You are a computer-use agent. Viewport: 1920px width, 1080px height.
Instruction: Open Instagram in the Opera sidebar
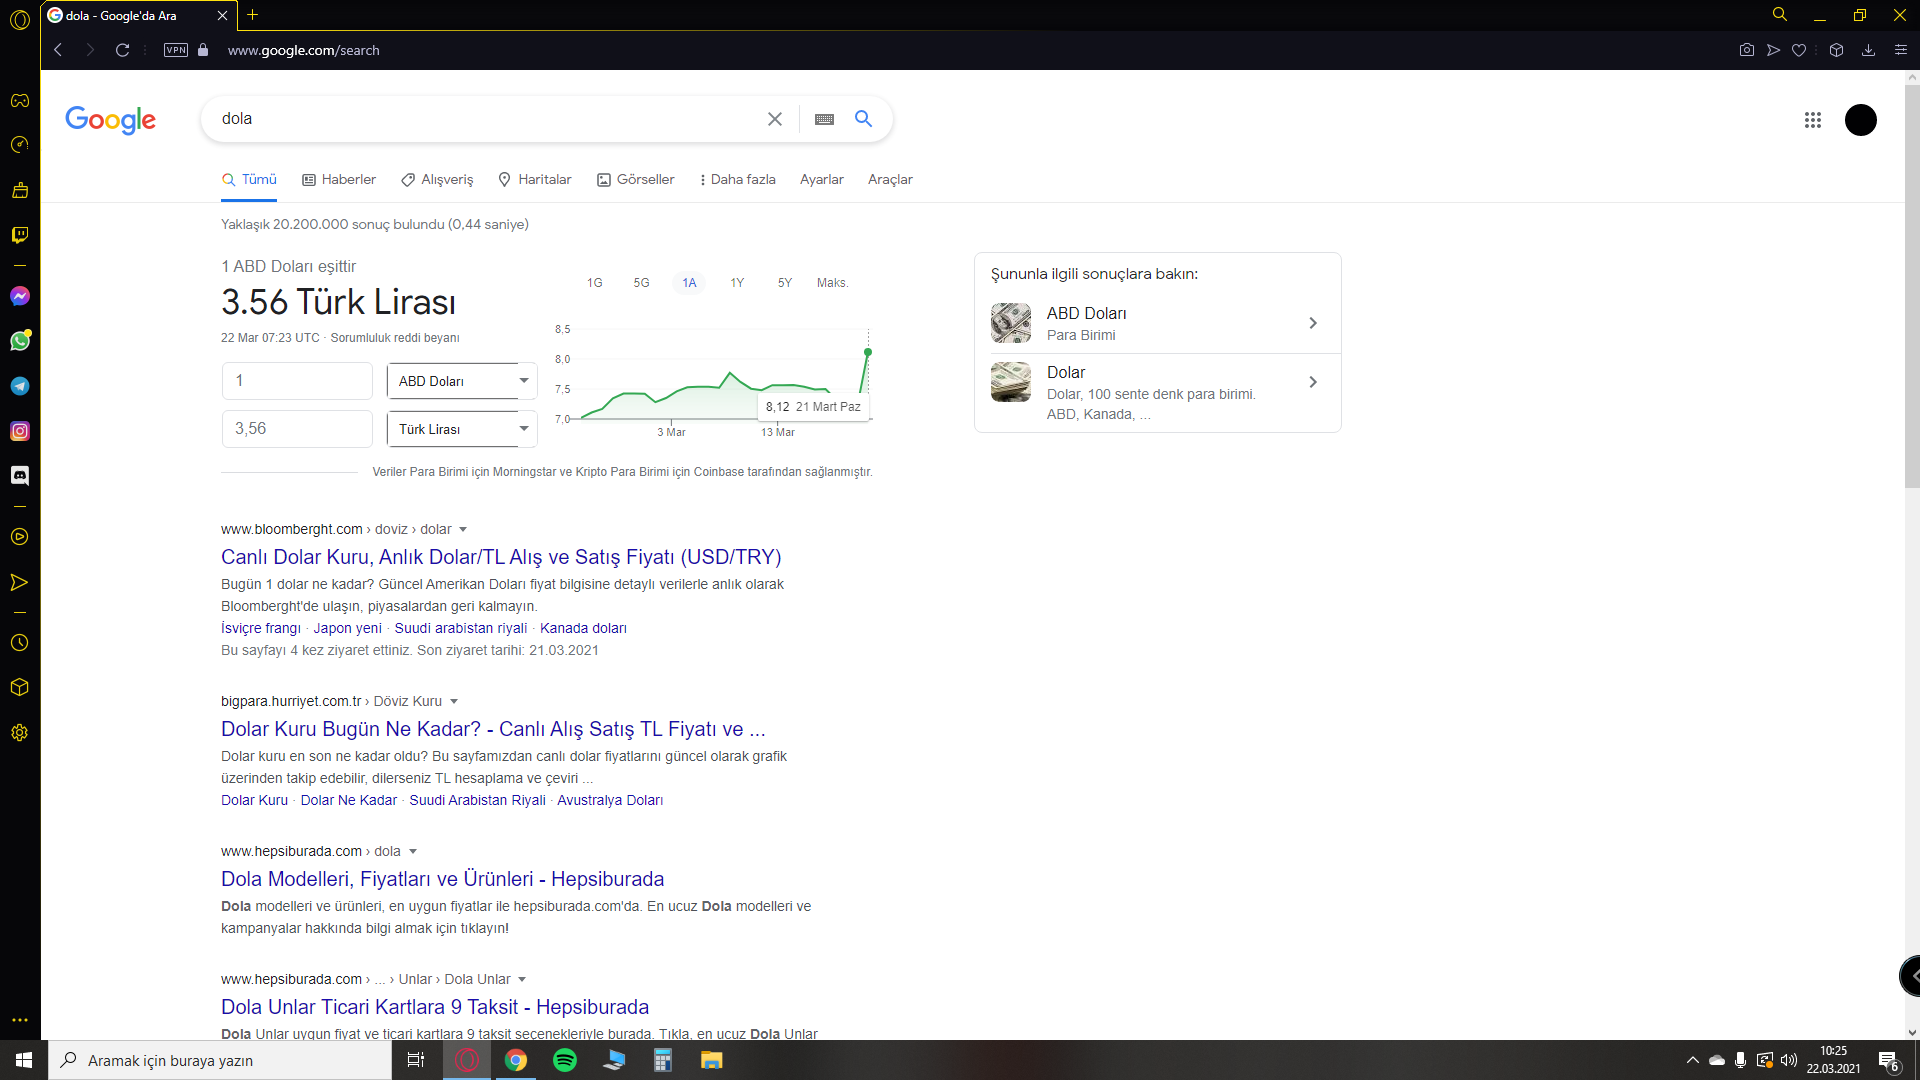point(20,431)
